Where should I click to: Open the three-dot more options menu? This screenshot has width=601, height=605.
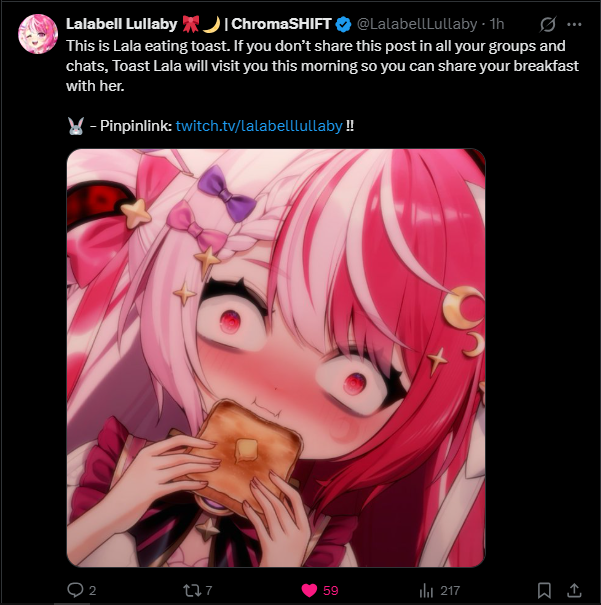click(x=574, y=24)
